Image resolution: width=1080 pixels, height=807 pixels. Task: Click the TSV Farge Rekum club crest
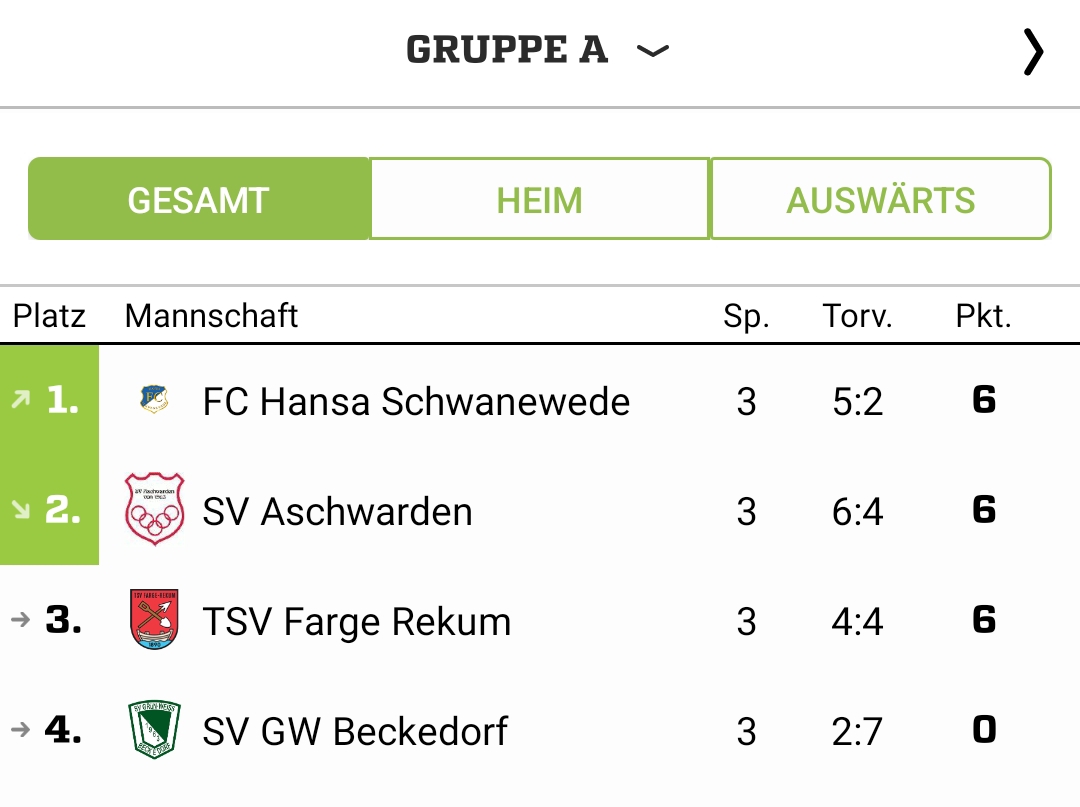point(154,619)
